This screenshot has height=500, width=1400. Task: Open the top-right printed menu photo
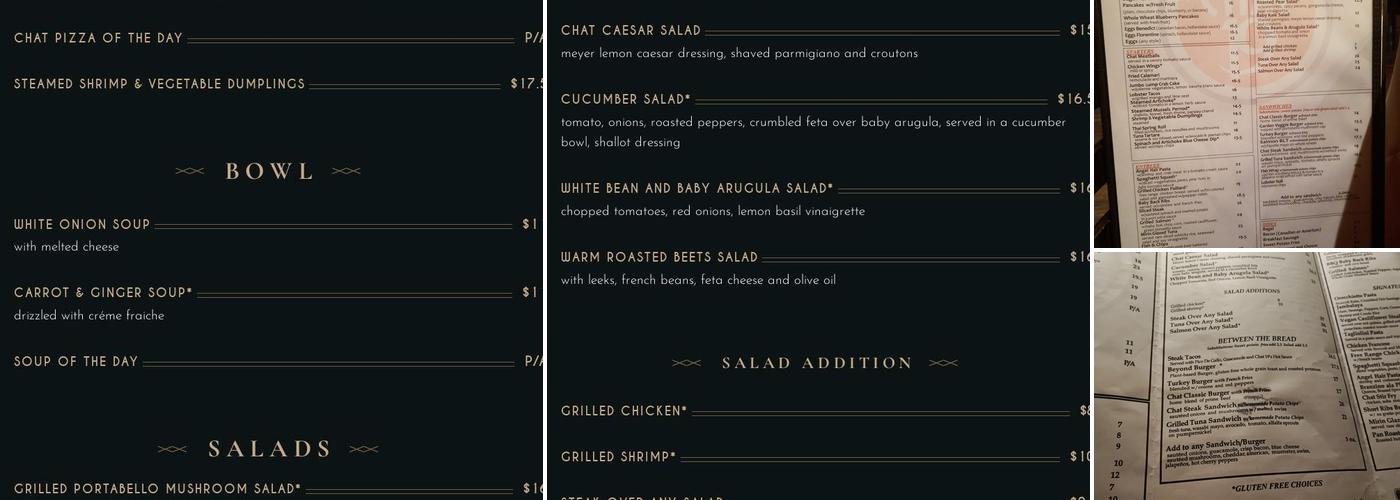(1246, 123)
